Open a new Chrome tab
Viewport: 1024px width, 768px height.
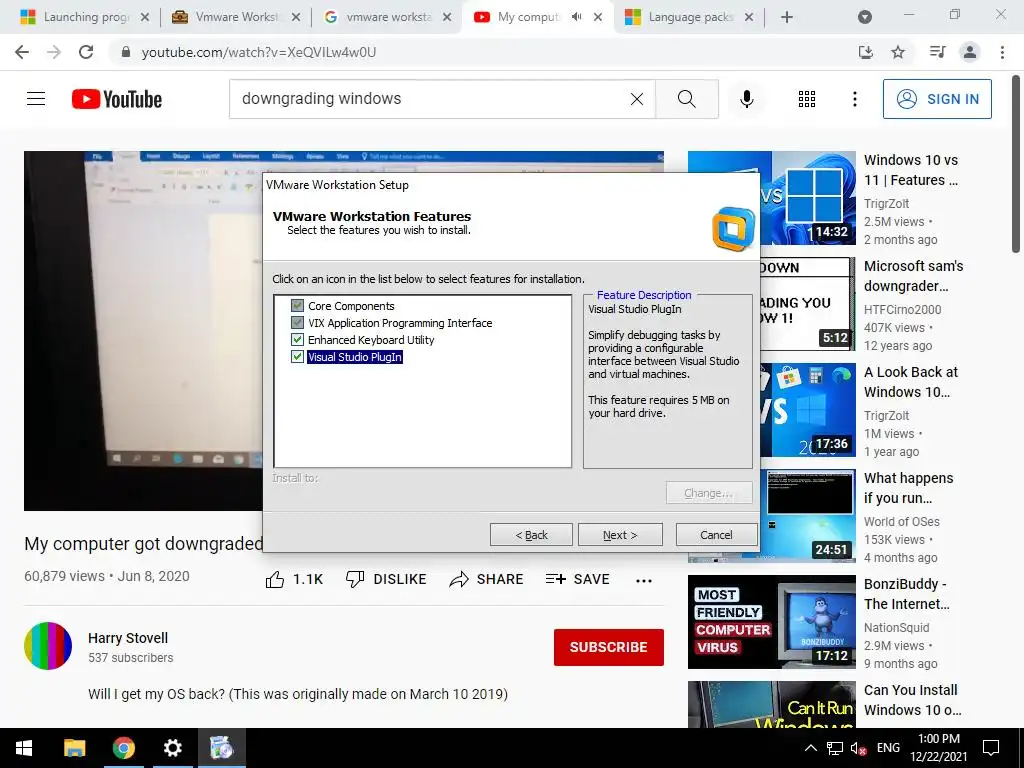(787, 17)
